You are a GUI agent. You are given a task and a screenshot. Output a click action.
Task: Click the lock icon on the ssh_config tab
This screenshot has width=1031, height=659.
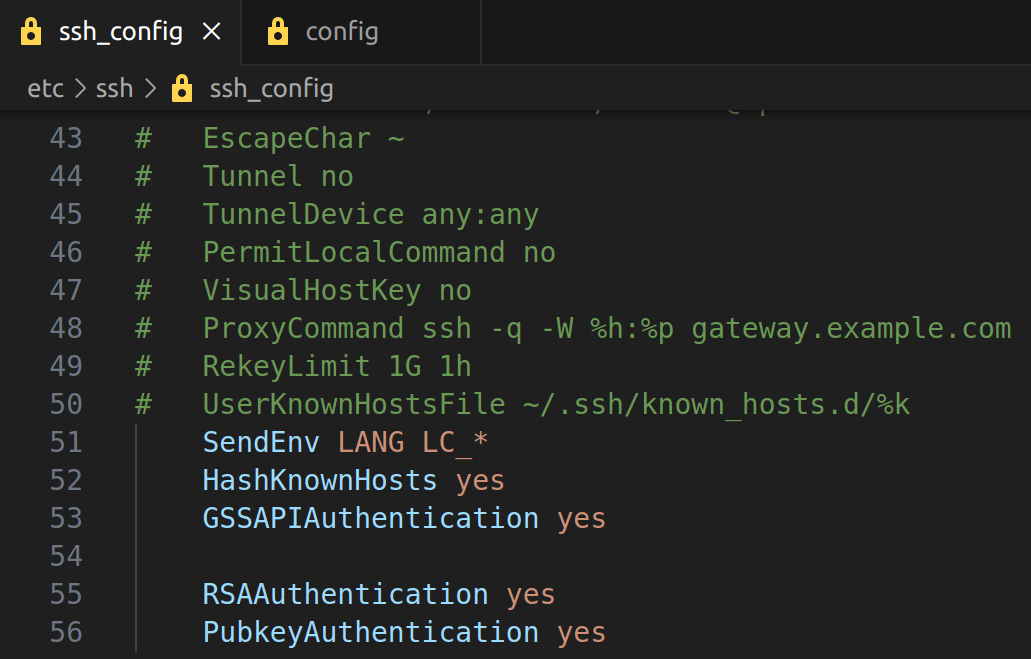pos(32,32)
